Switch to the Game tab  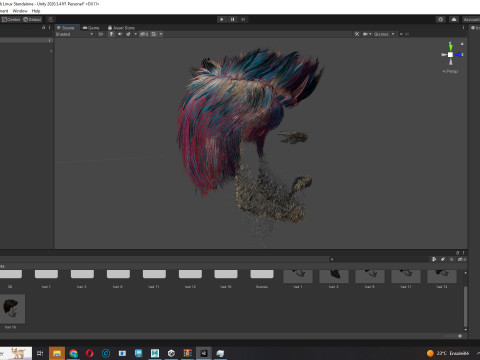(x=91, y=28)
